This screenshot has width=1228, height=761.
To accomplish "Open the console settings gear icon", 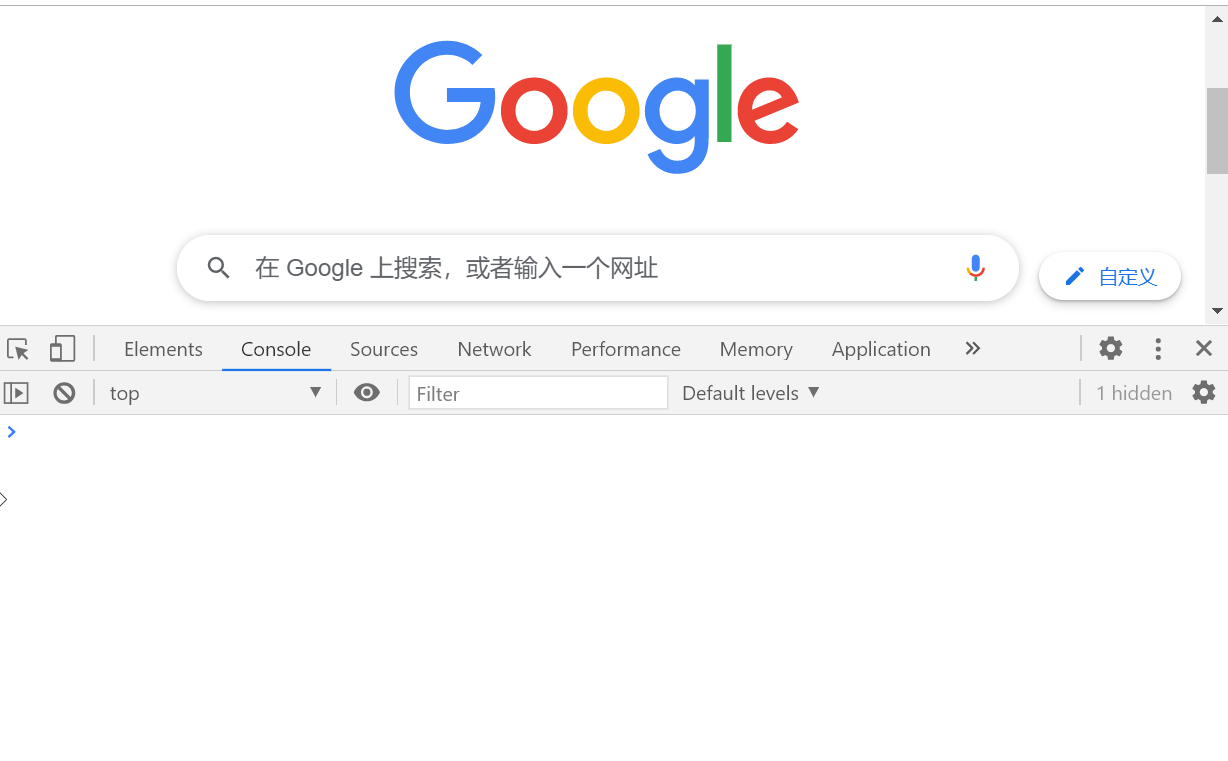I will 1204,392.
